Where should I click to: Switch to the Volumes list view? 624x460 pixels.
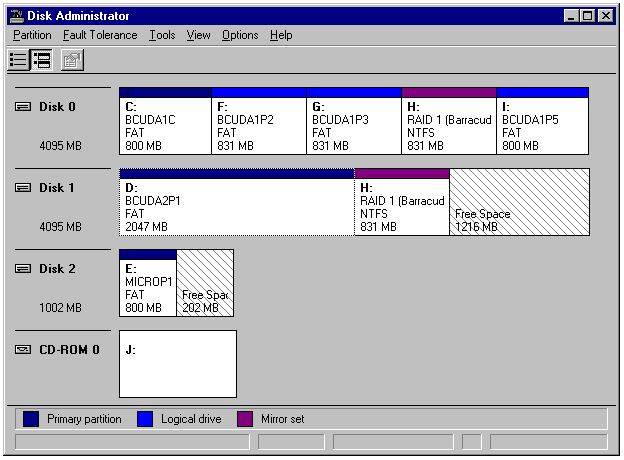pyautogui.click(x=19, y=60)
